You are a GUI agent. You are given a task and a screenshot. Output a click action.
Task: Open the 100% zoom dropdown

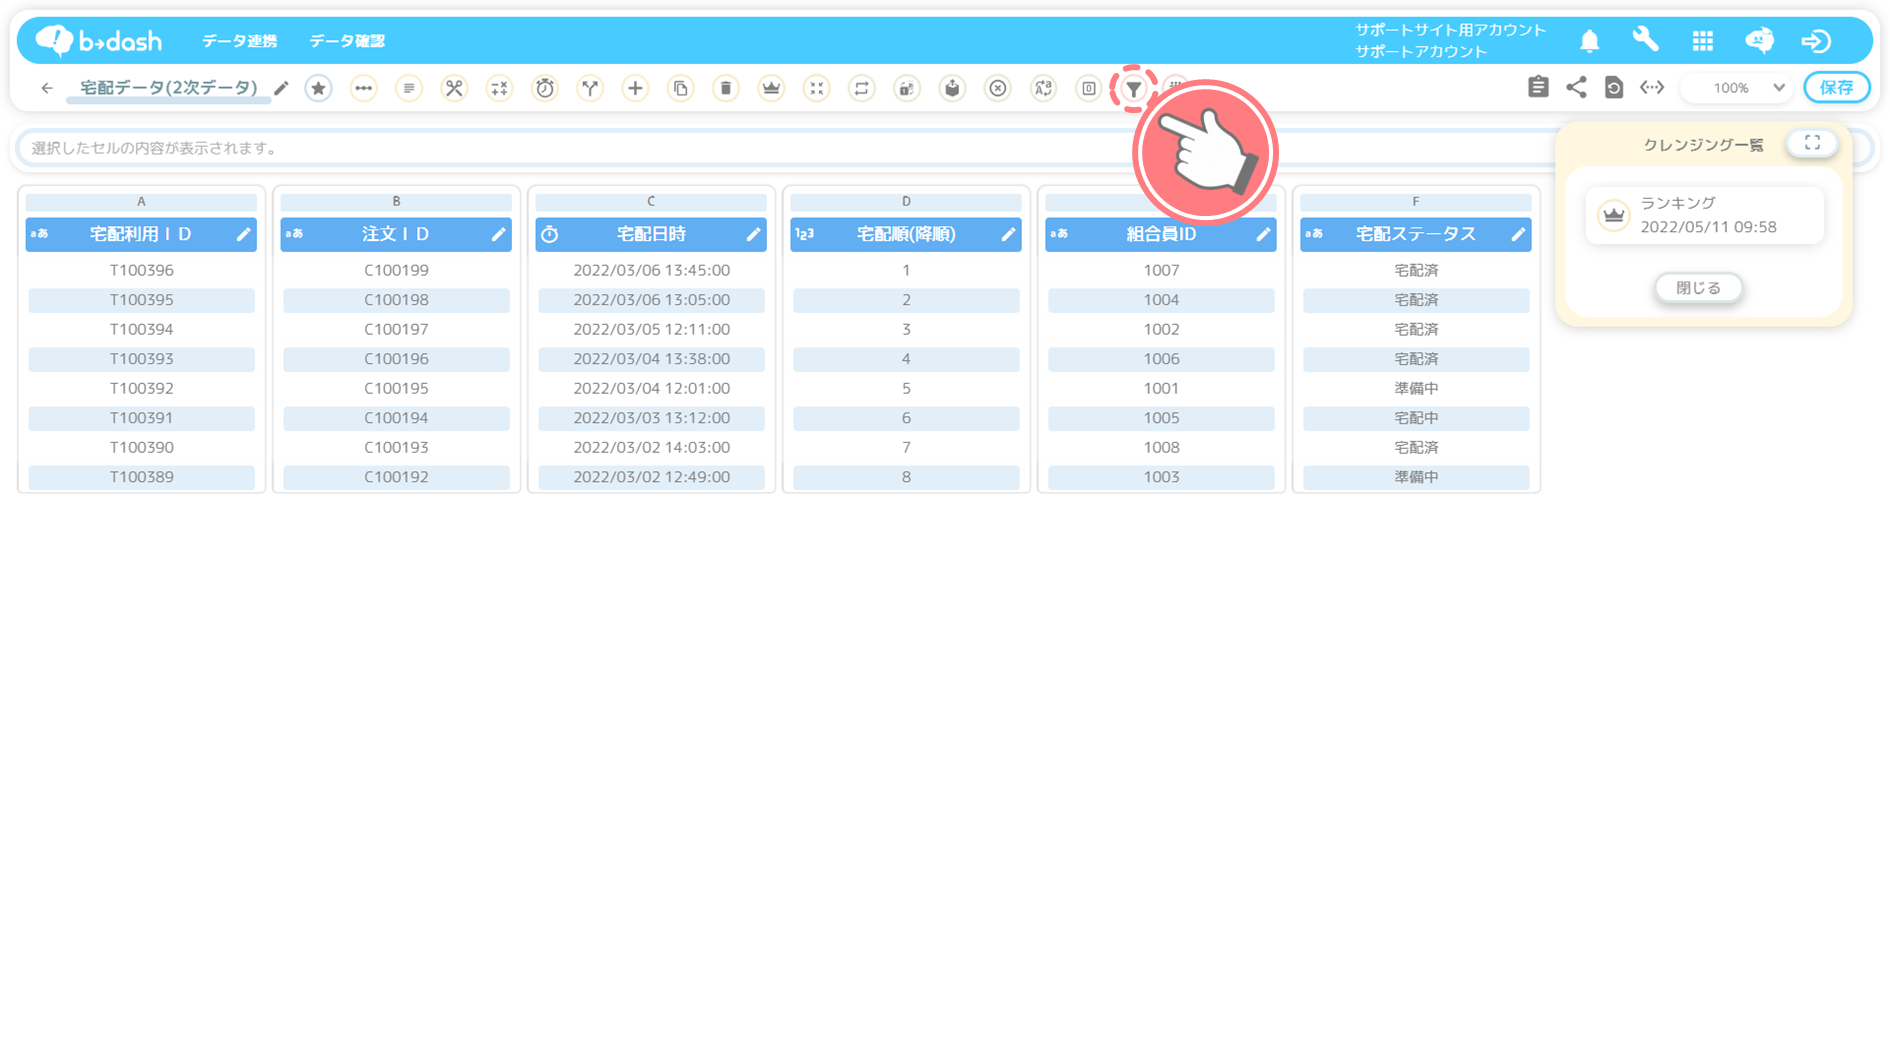pyautogui.click(x=1738, y=88)
